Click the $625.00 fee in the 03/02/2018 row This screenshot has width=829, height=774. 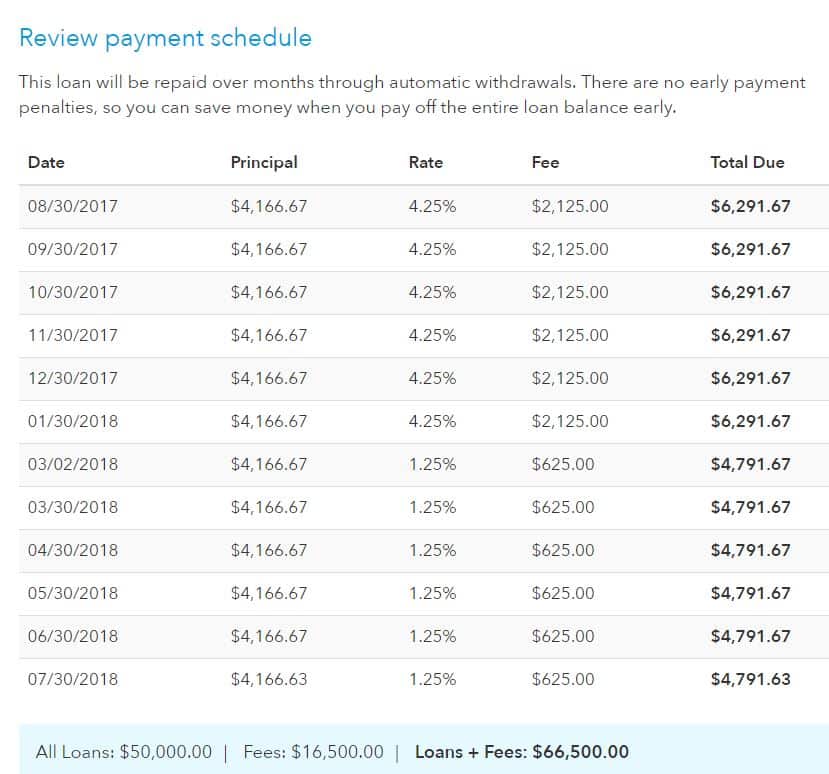pyautogui.click(x=563, y=464)
